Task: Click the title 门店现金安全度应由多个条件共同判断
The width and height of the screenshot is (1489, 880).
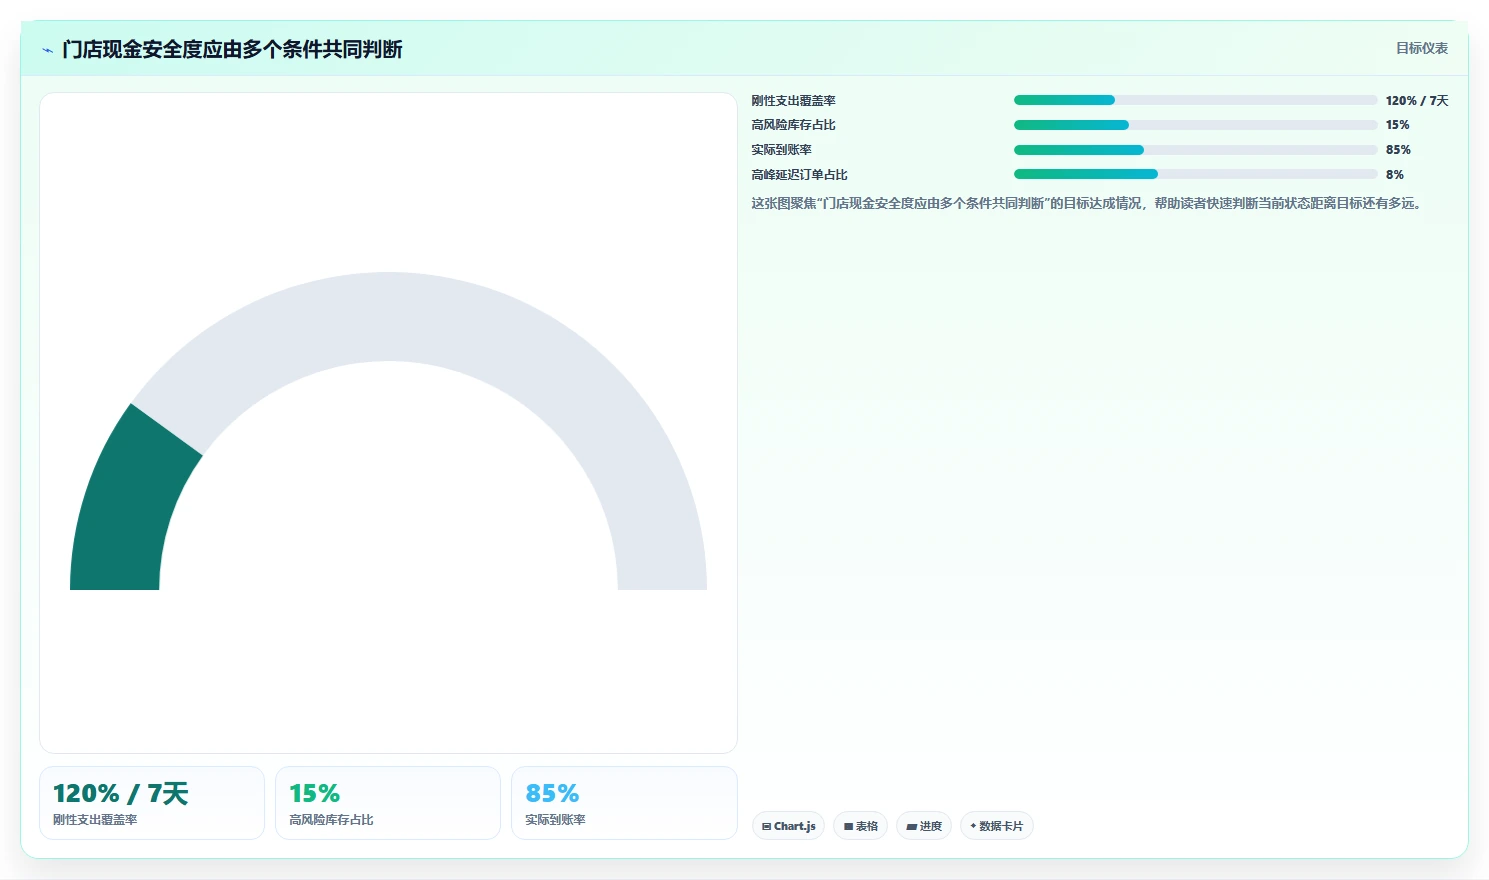Action: click(x=232, y=49)
